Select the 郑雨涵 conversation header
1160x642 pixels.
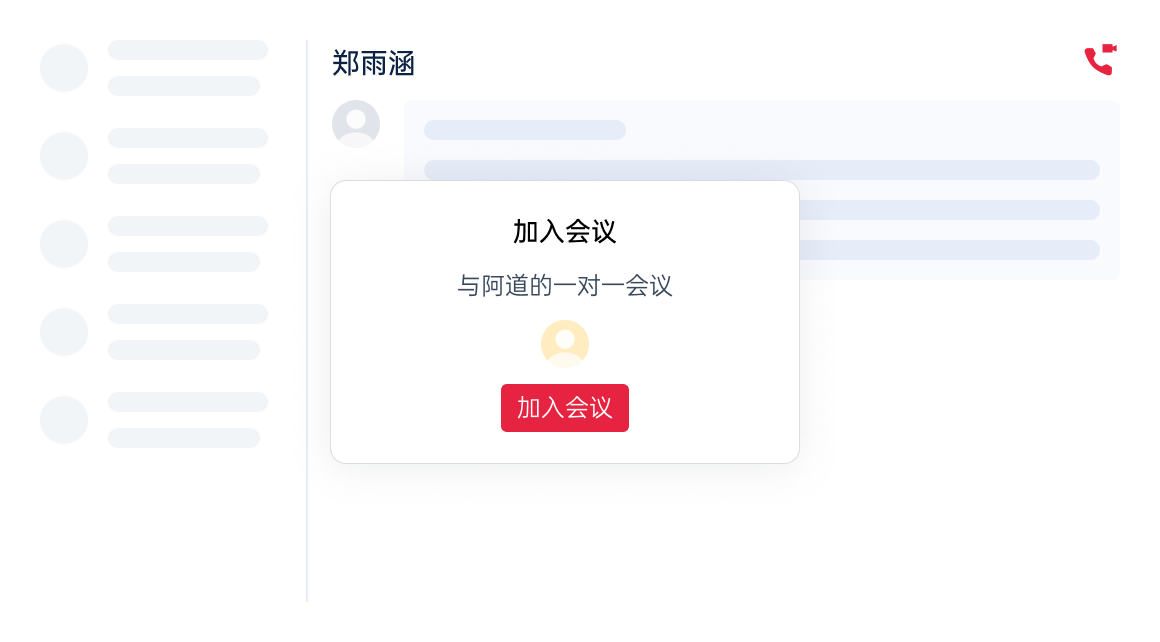coord(373,63)
